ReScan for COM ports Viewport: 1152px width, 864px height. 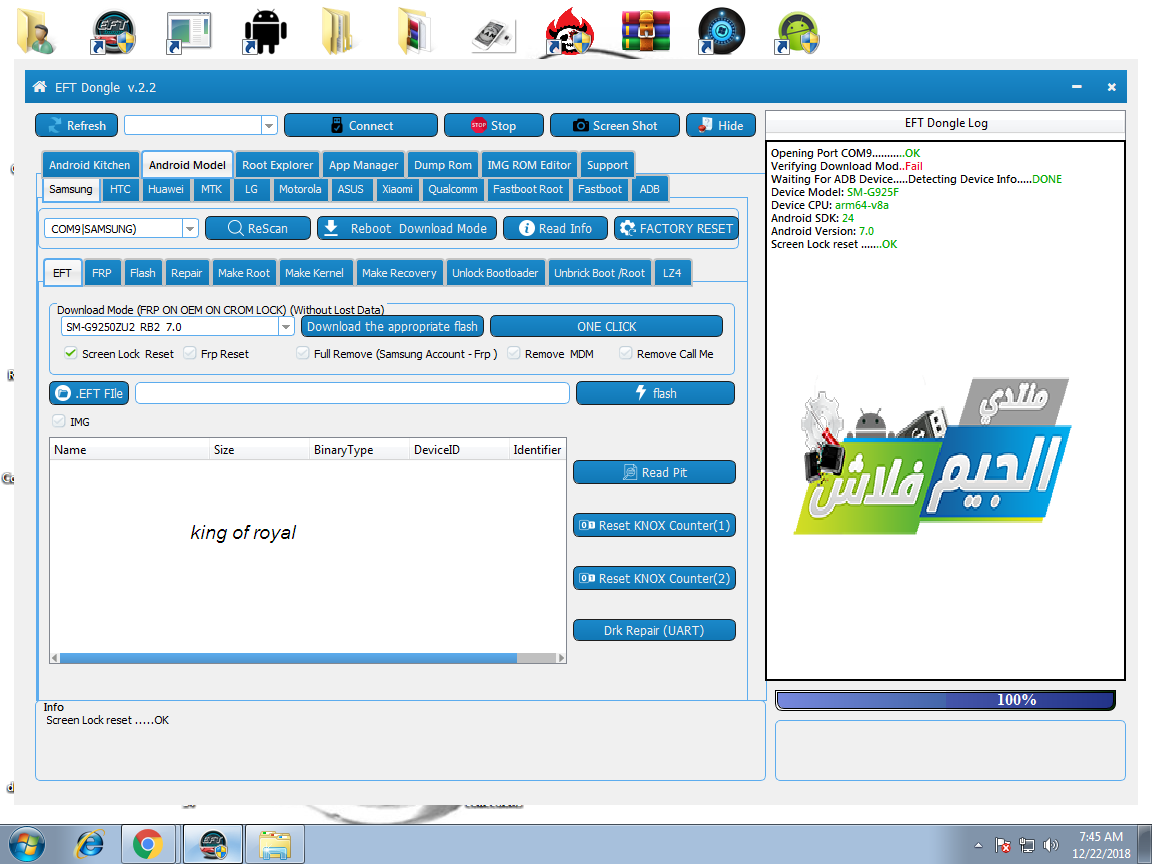258,228
